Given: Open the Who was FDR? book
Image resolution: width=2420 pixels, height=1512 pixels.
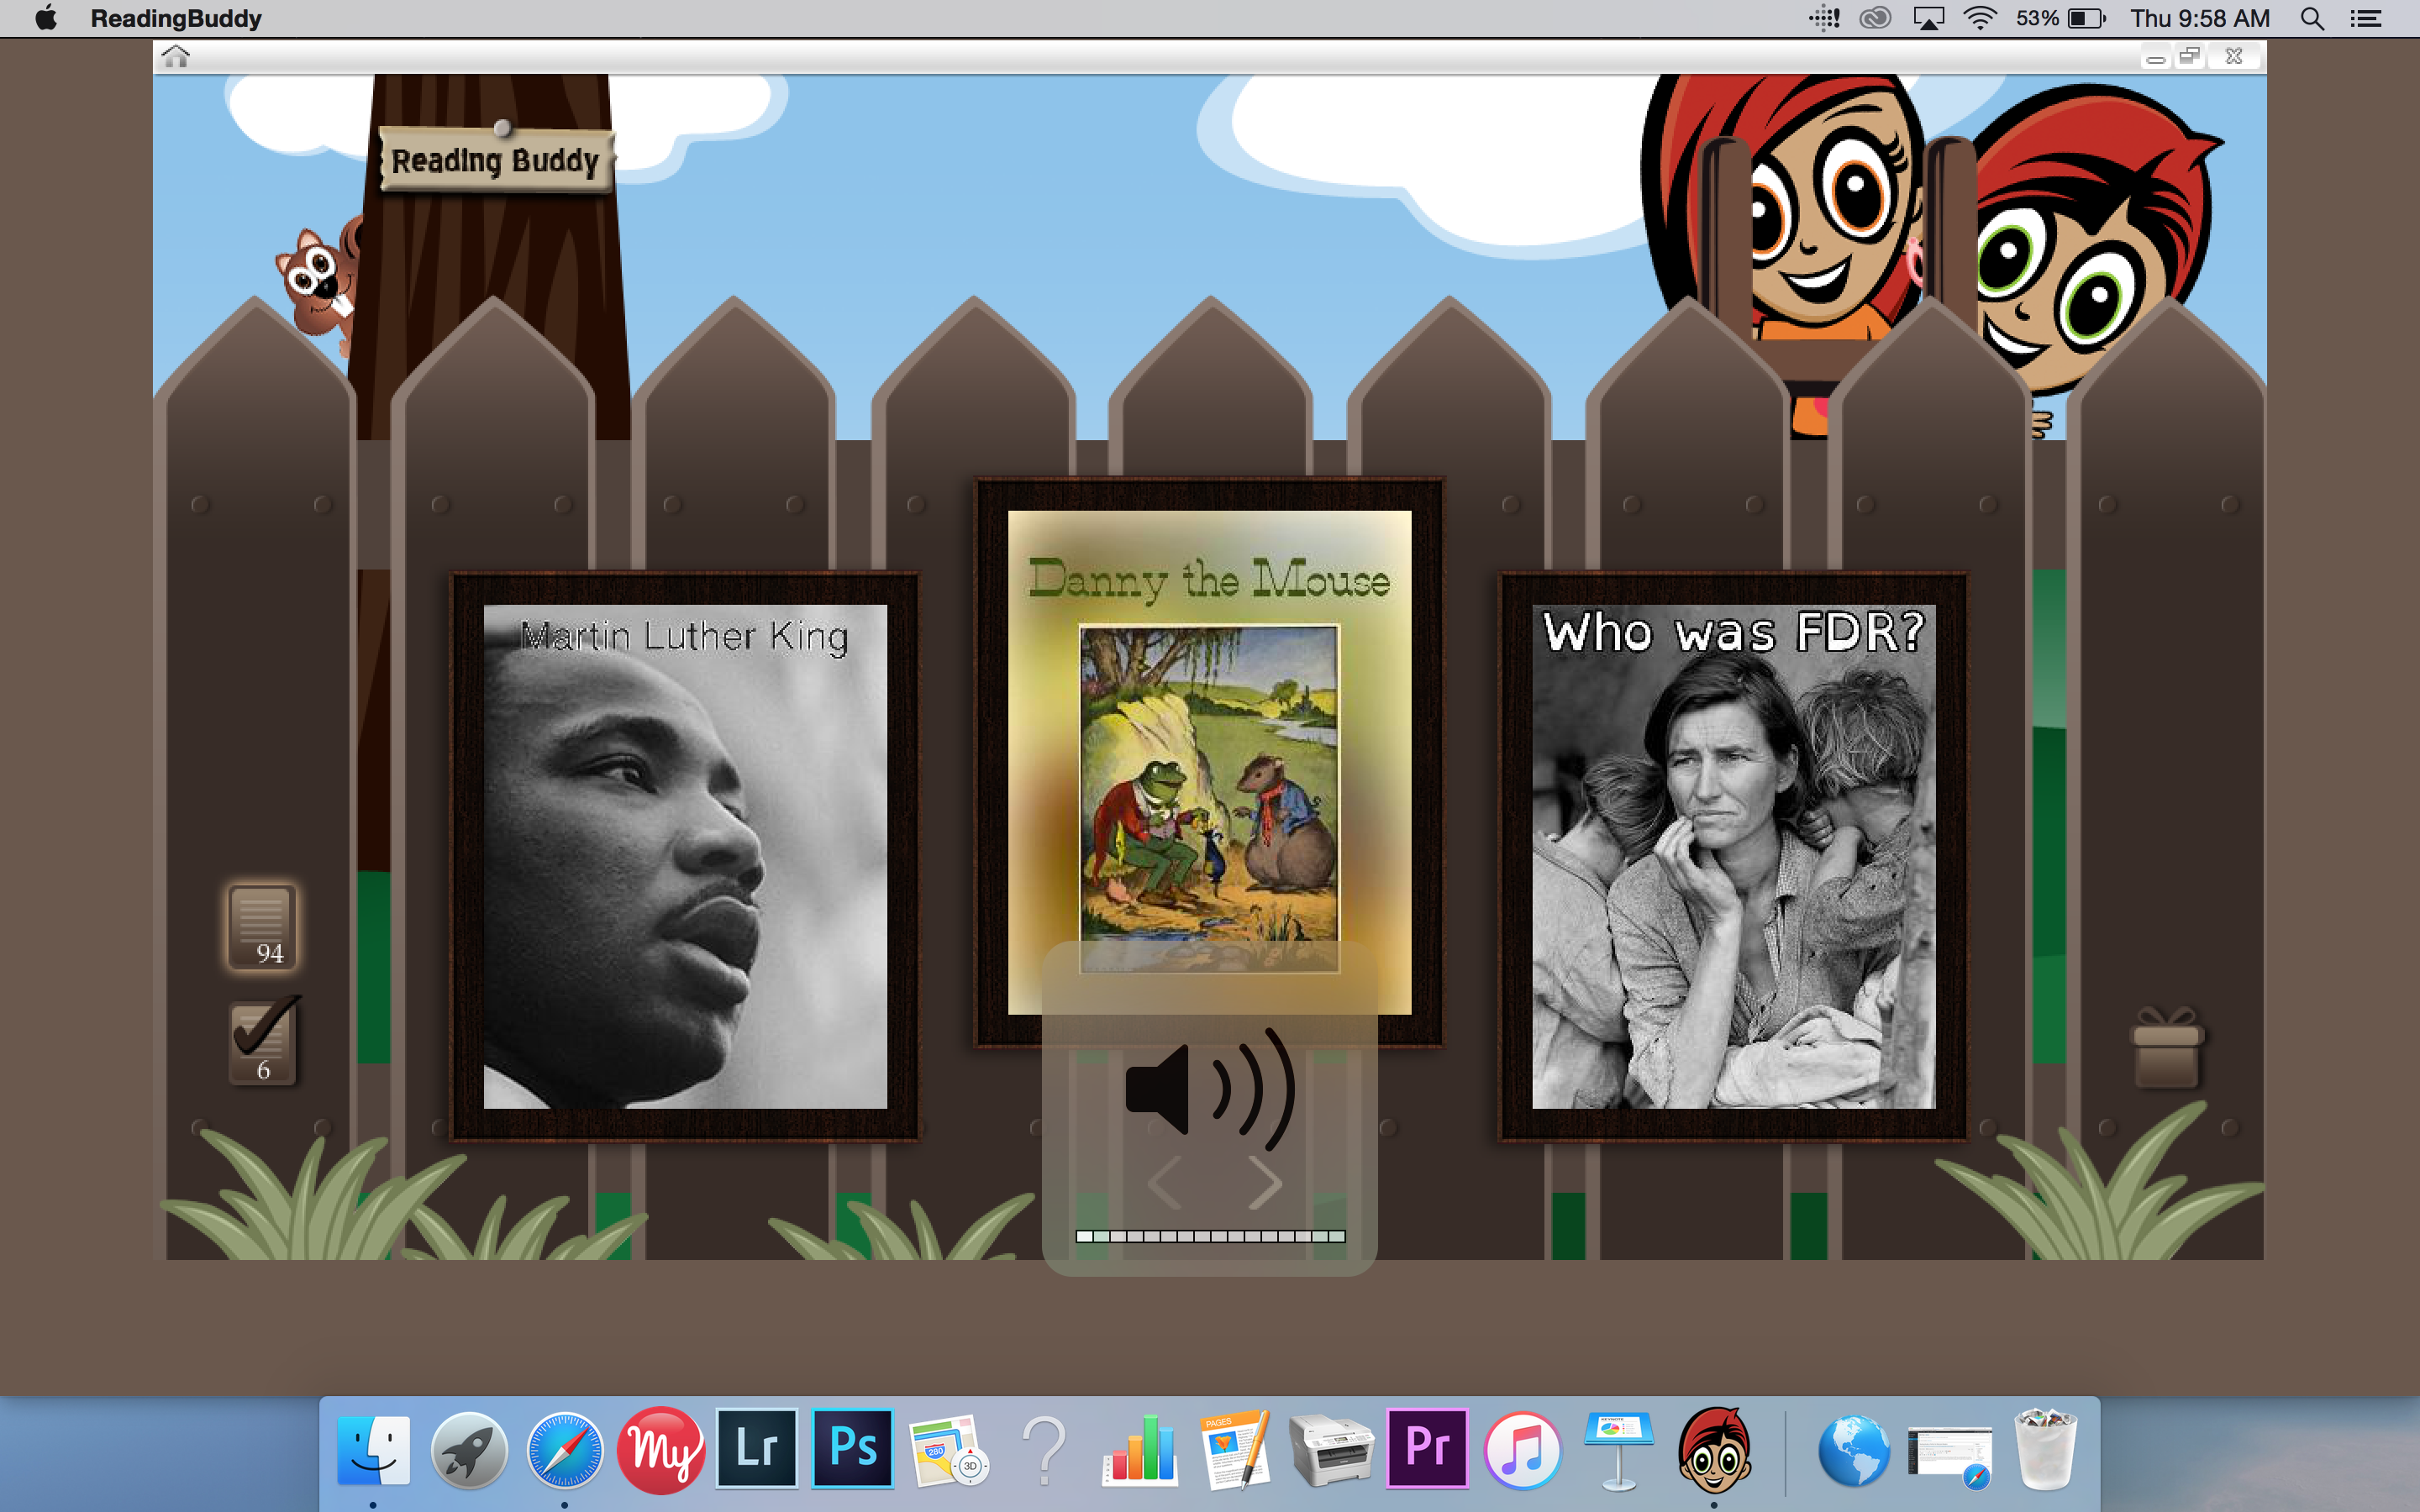Looking at the screenshot, I should click(1733, 856).
